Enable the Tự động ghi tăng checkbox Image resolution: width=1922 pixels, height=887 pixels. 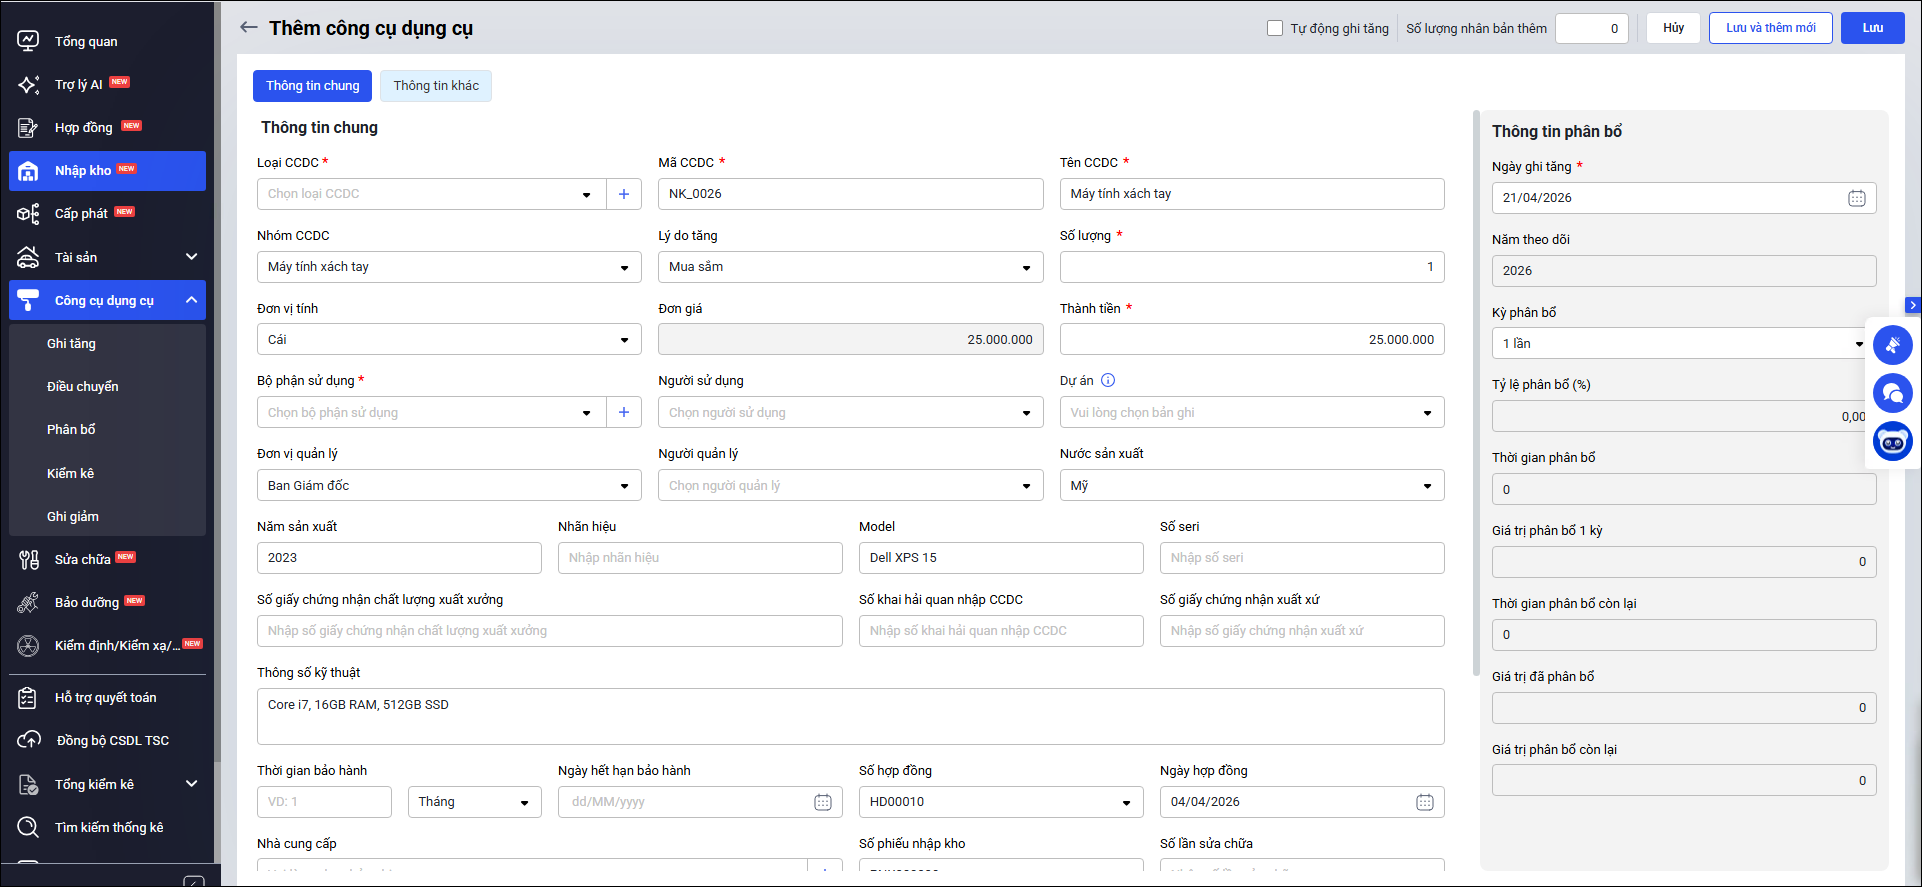point(1275,28)
